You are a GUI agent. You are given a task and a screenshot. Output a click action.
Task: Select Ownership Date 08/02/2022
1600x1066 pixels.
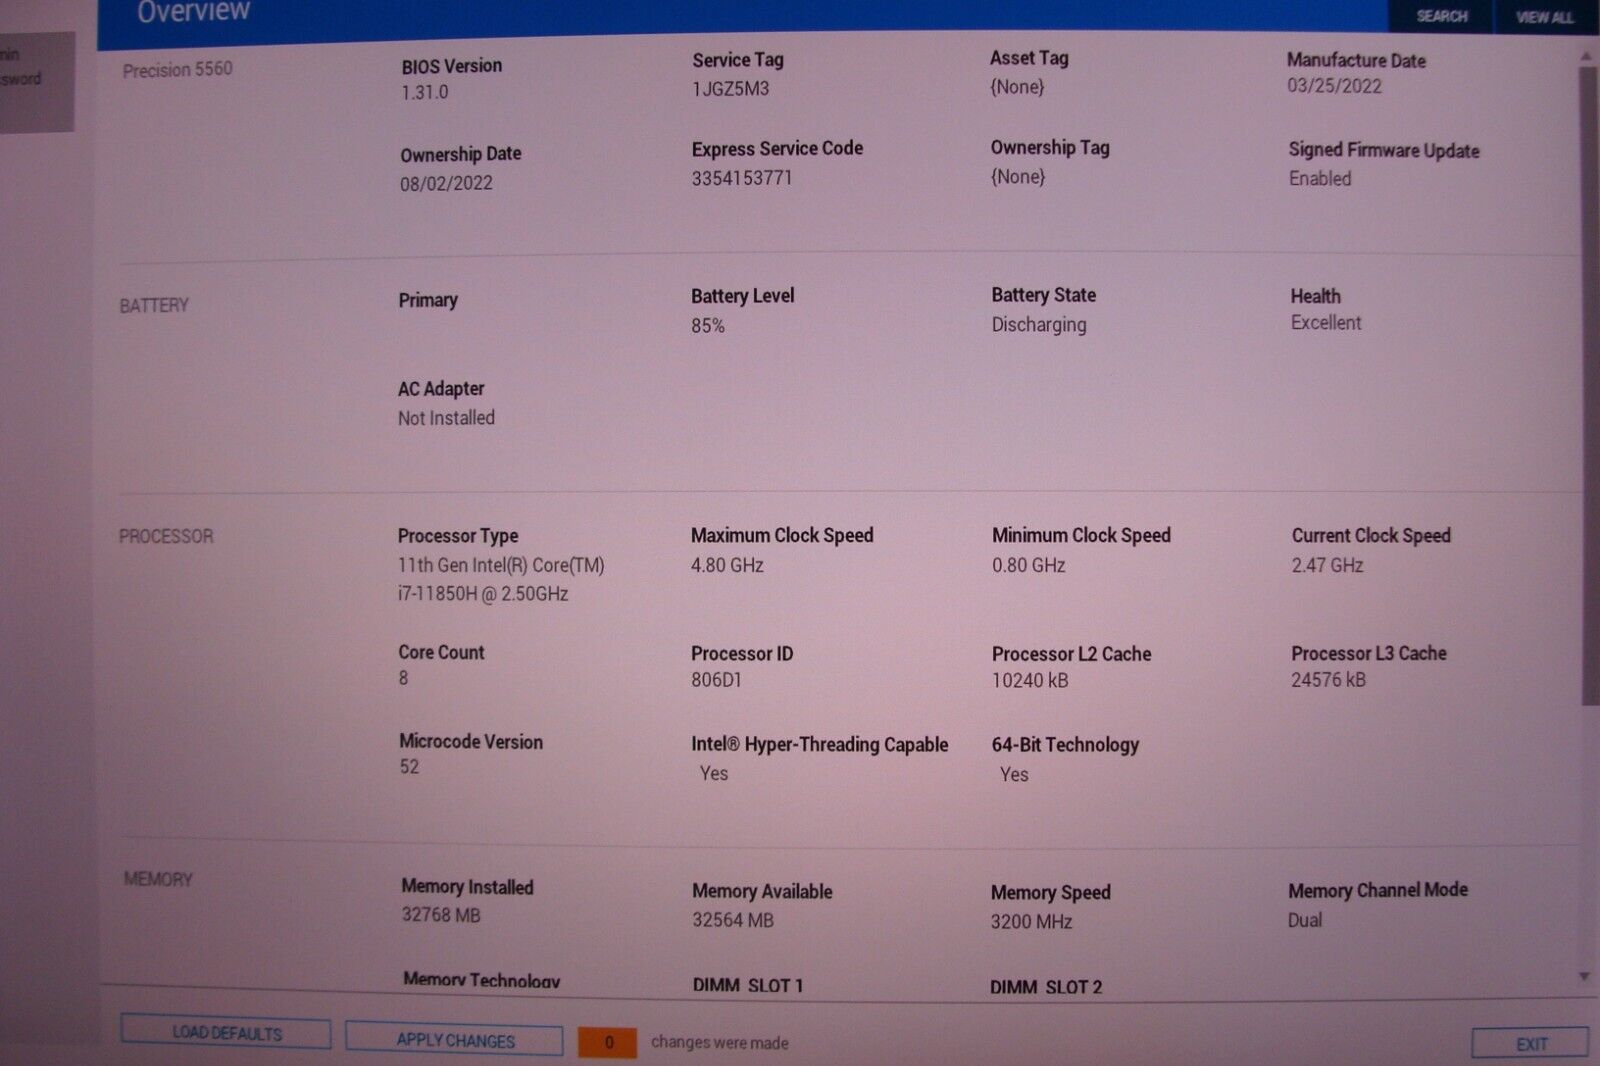446,183
